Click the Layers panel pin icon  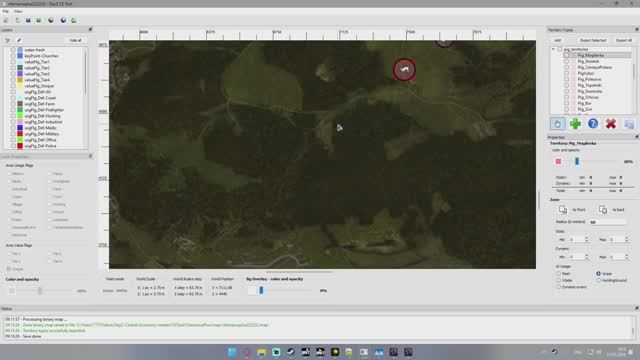[x=90, y=30]
